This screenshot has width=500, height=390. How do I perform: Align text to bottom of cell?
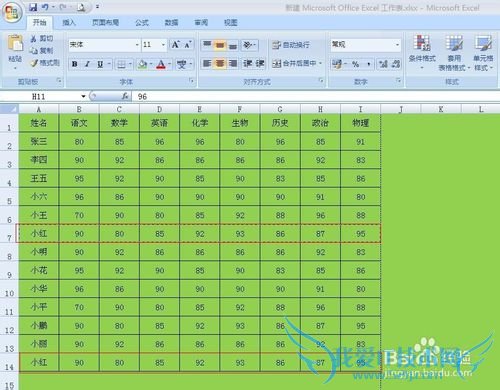pyautogui.click(x=233, y=45)
